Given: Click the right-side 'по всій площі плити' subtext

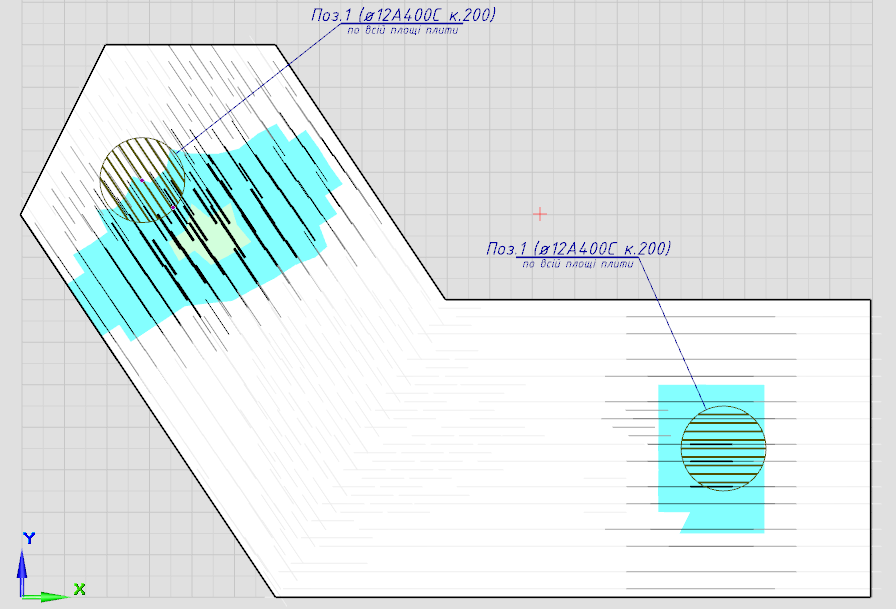Looking at the screenshot, I should (x=577, y=263).
